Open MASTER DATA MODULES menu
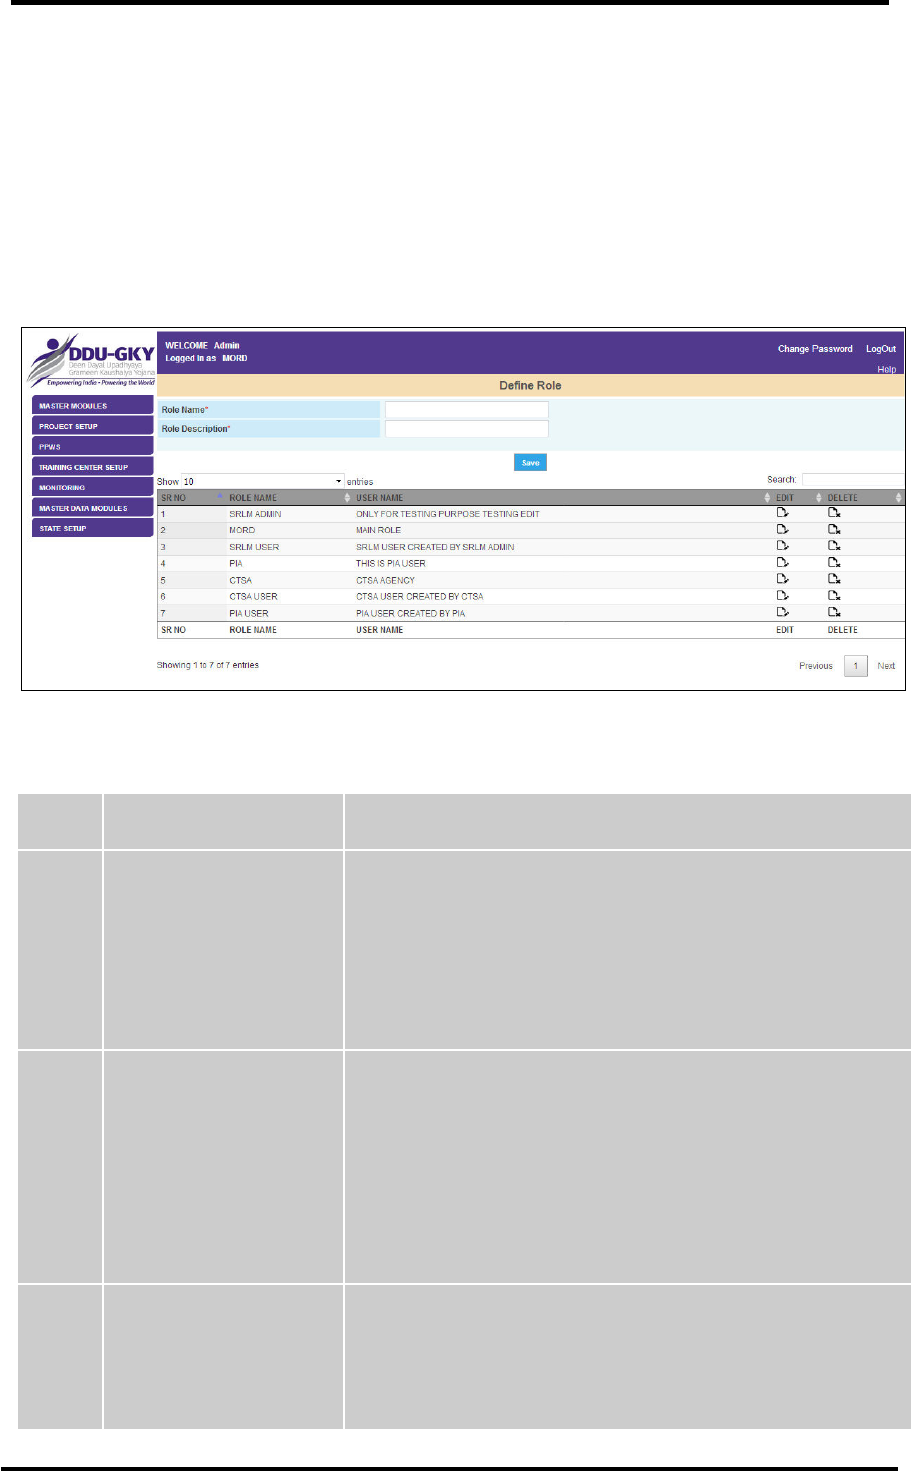The height and width of the screenshot is (1471, 911). (x=92, y=508)
